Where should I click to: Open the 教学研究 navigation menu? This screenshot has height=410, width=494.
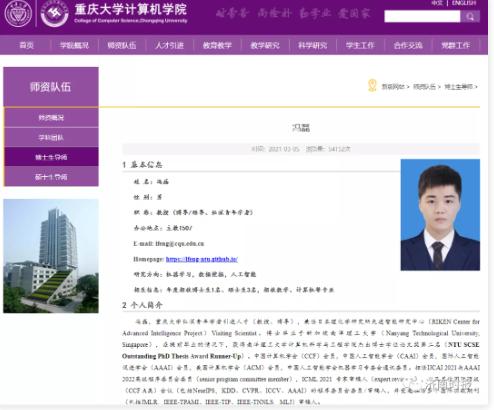click(x=265, y=45)
